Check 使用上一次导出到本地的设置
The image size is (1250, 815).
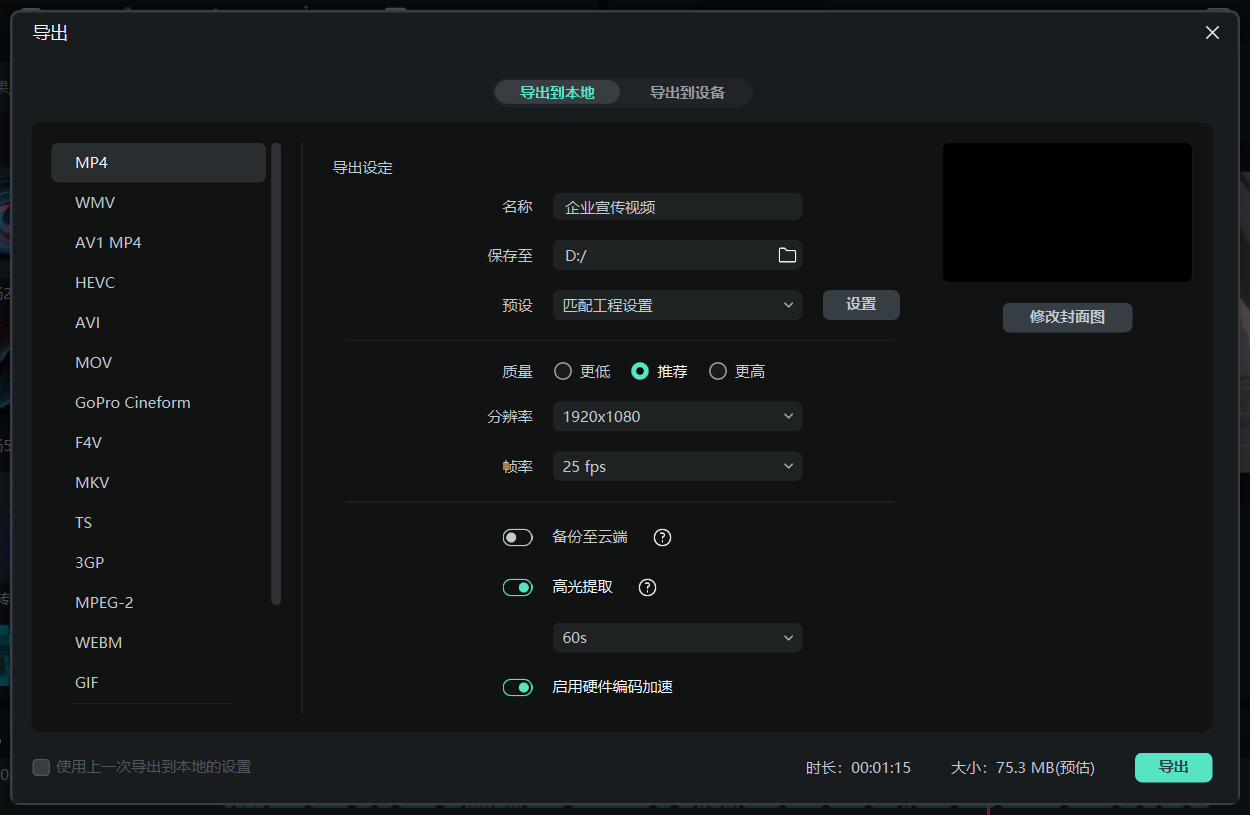point(41,767)
